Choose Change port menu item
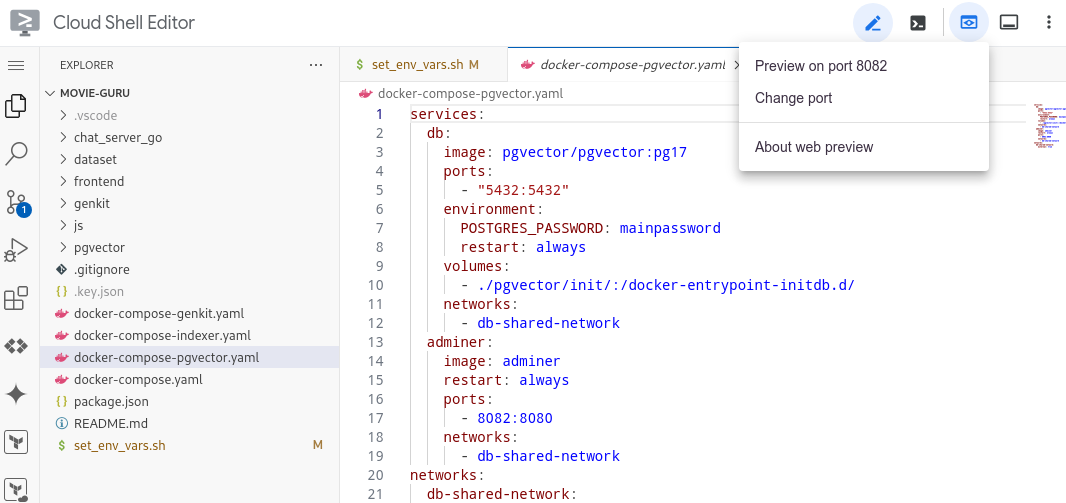This screenshot has width=1066, height=503. (x=863, y=98)
